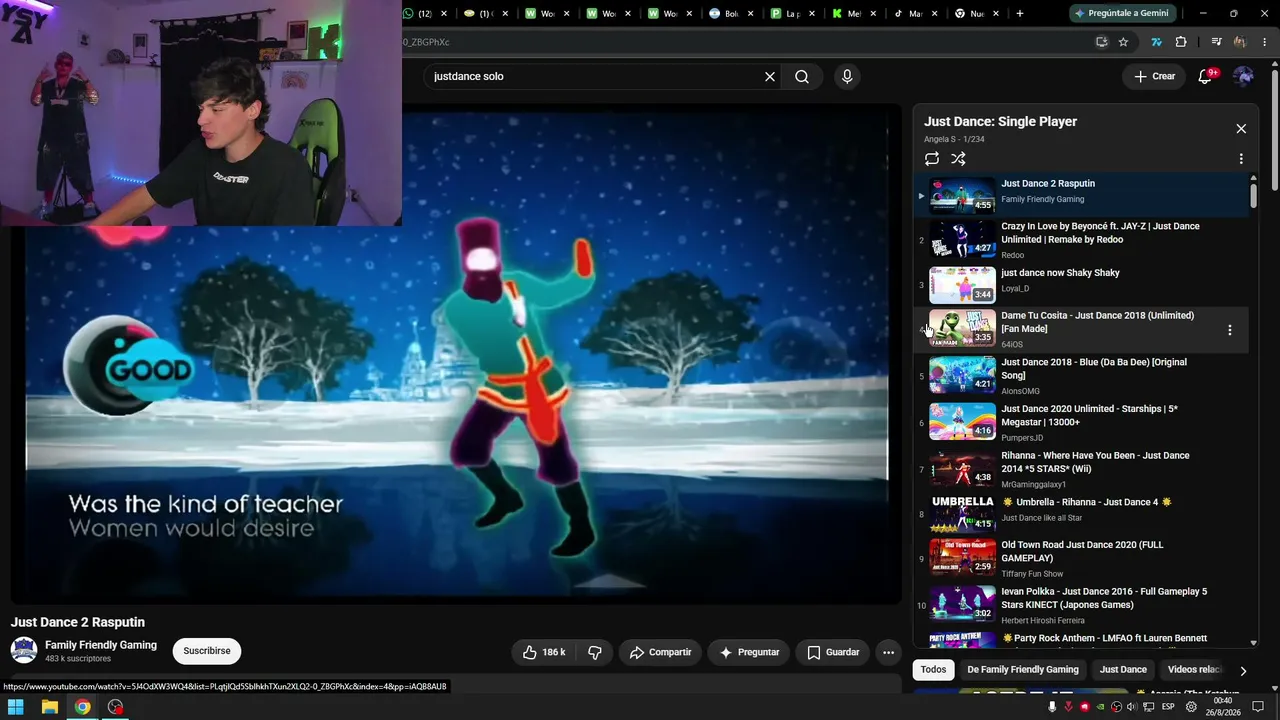
Task: Open the YouTube account avatar menu
Action: click(1243, 77)
